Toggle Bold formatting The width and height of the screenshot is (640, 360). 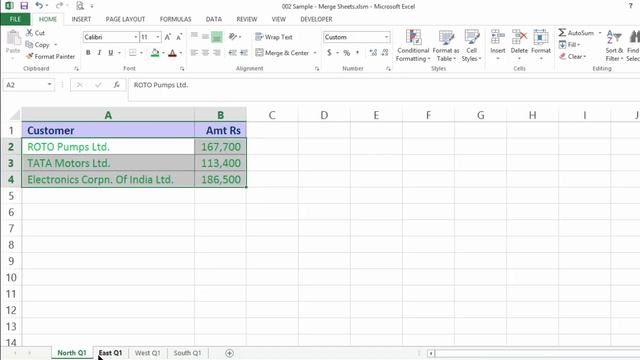(x=88, y=53)
